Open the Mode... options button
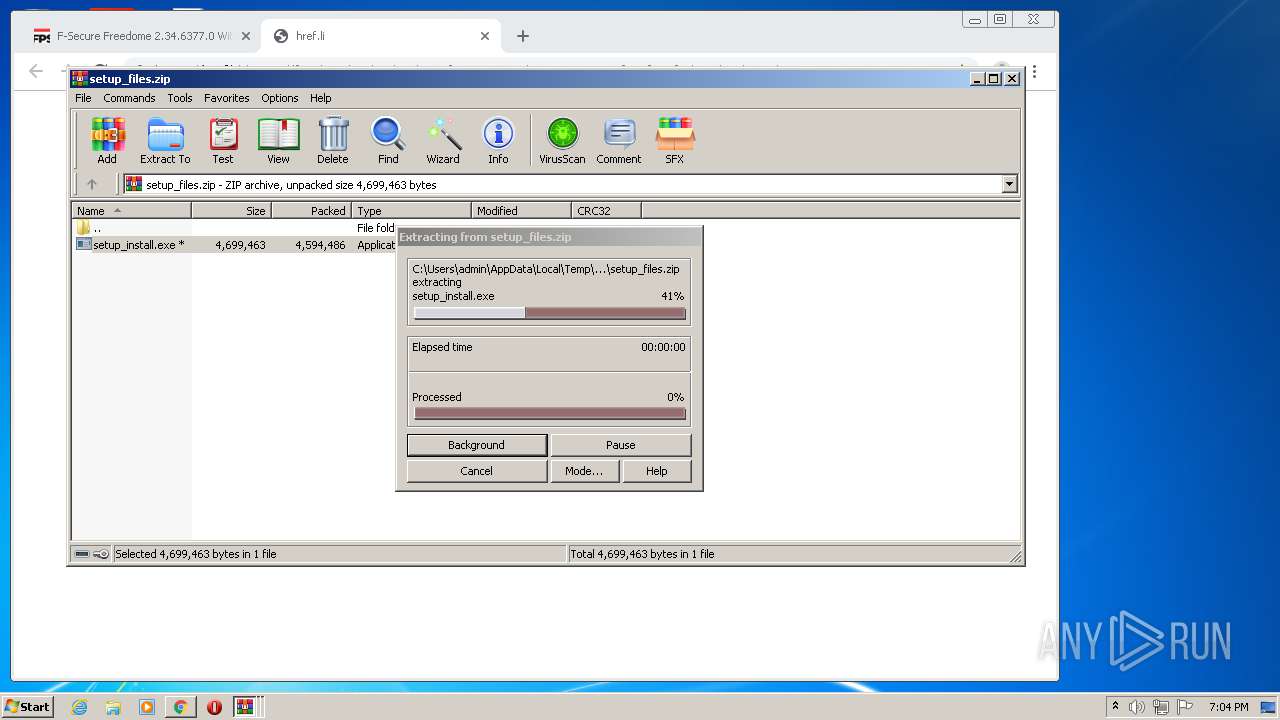The image size is (1280, 720). 584,471
